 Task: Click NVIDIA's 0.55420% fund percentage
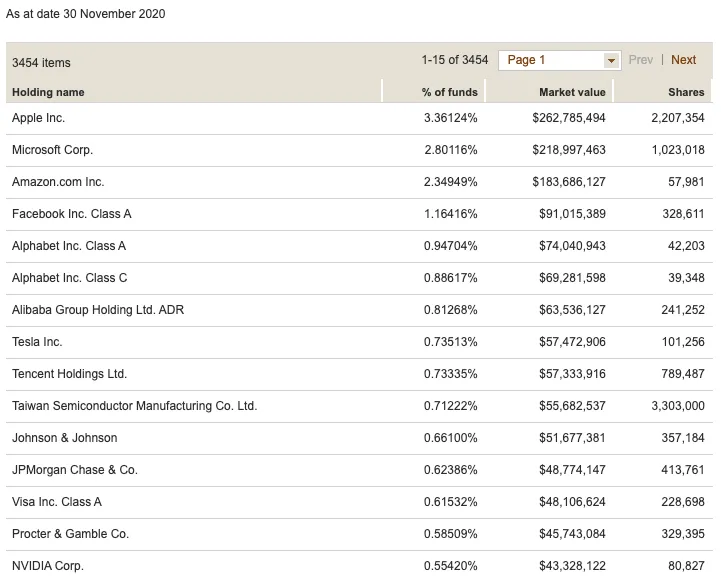451,566
